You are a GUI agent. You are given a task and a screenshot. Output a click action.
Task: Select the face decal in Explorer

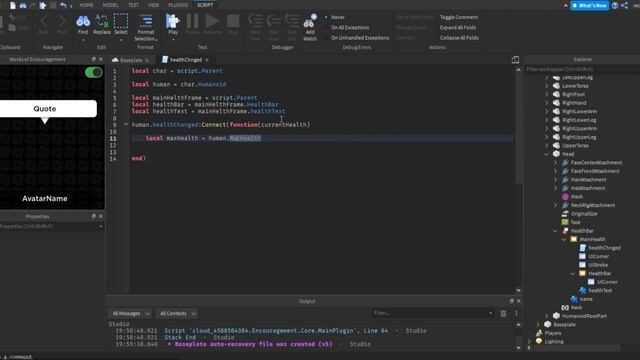point(571,222)
